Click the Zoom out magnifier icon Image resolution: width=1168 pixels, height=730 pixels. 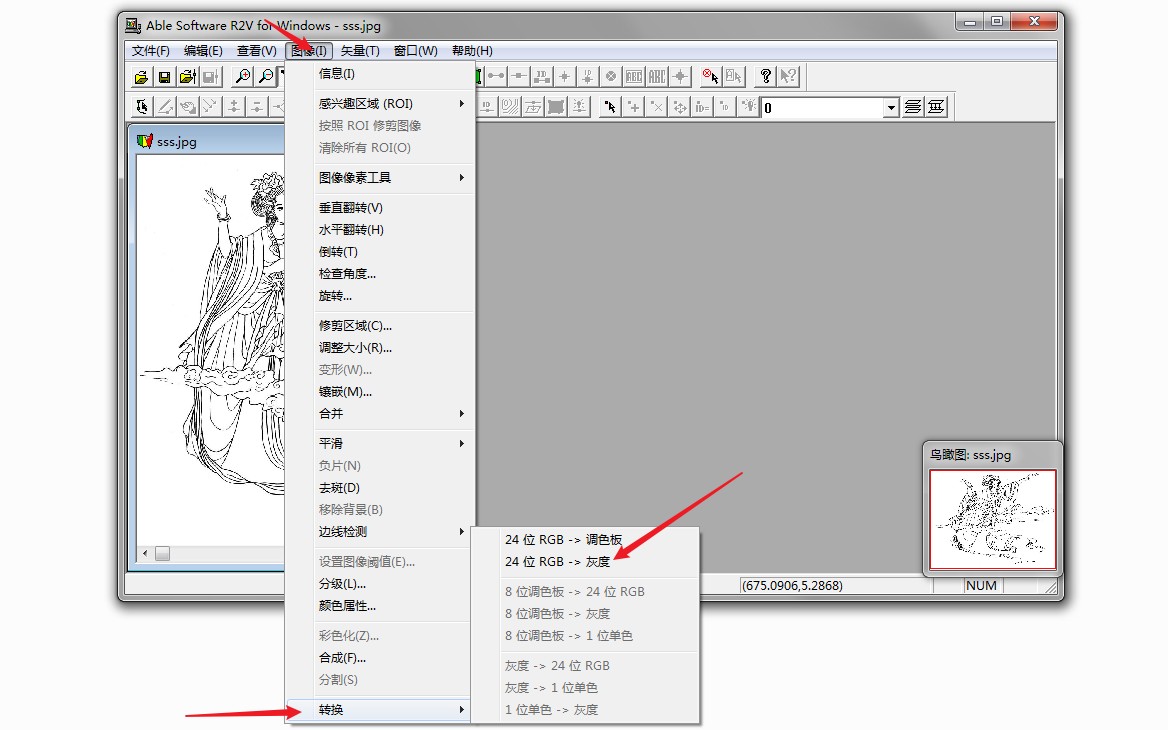pos(266,77)
